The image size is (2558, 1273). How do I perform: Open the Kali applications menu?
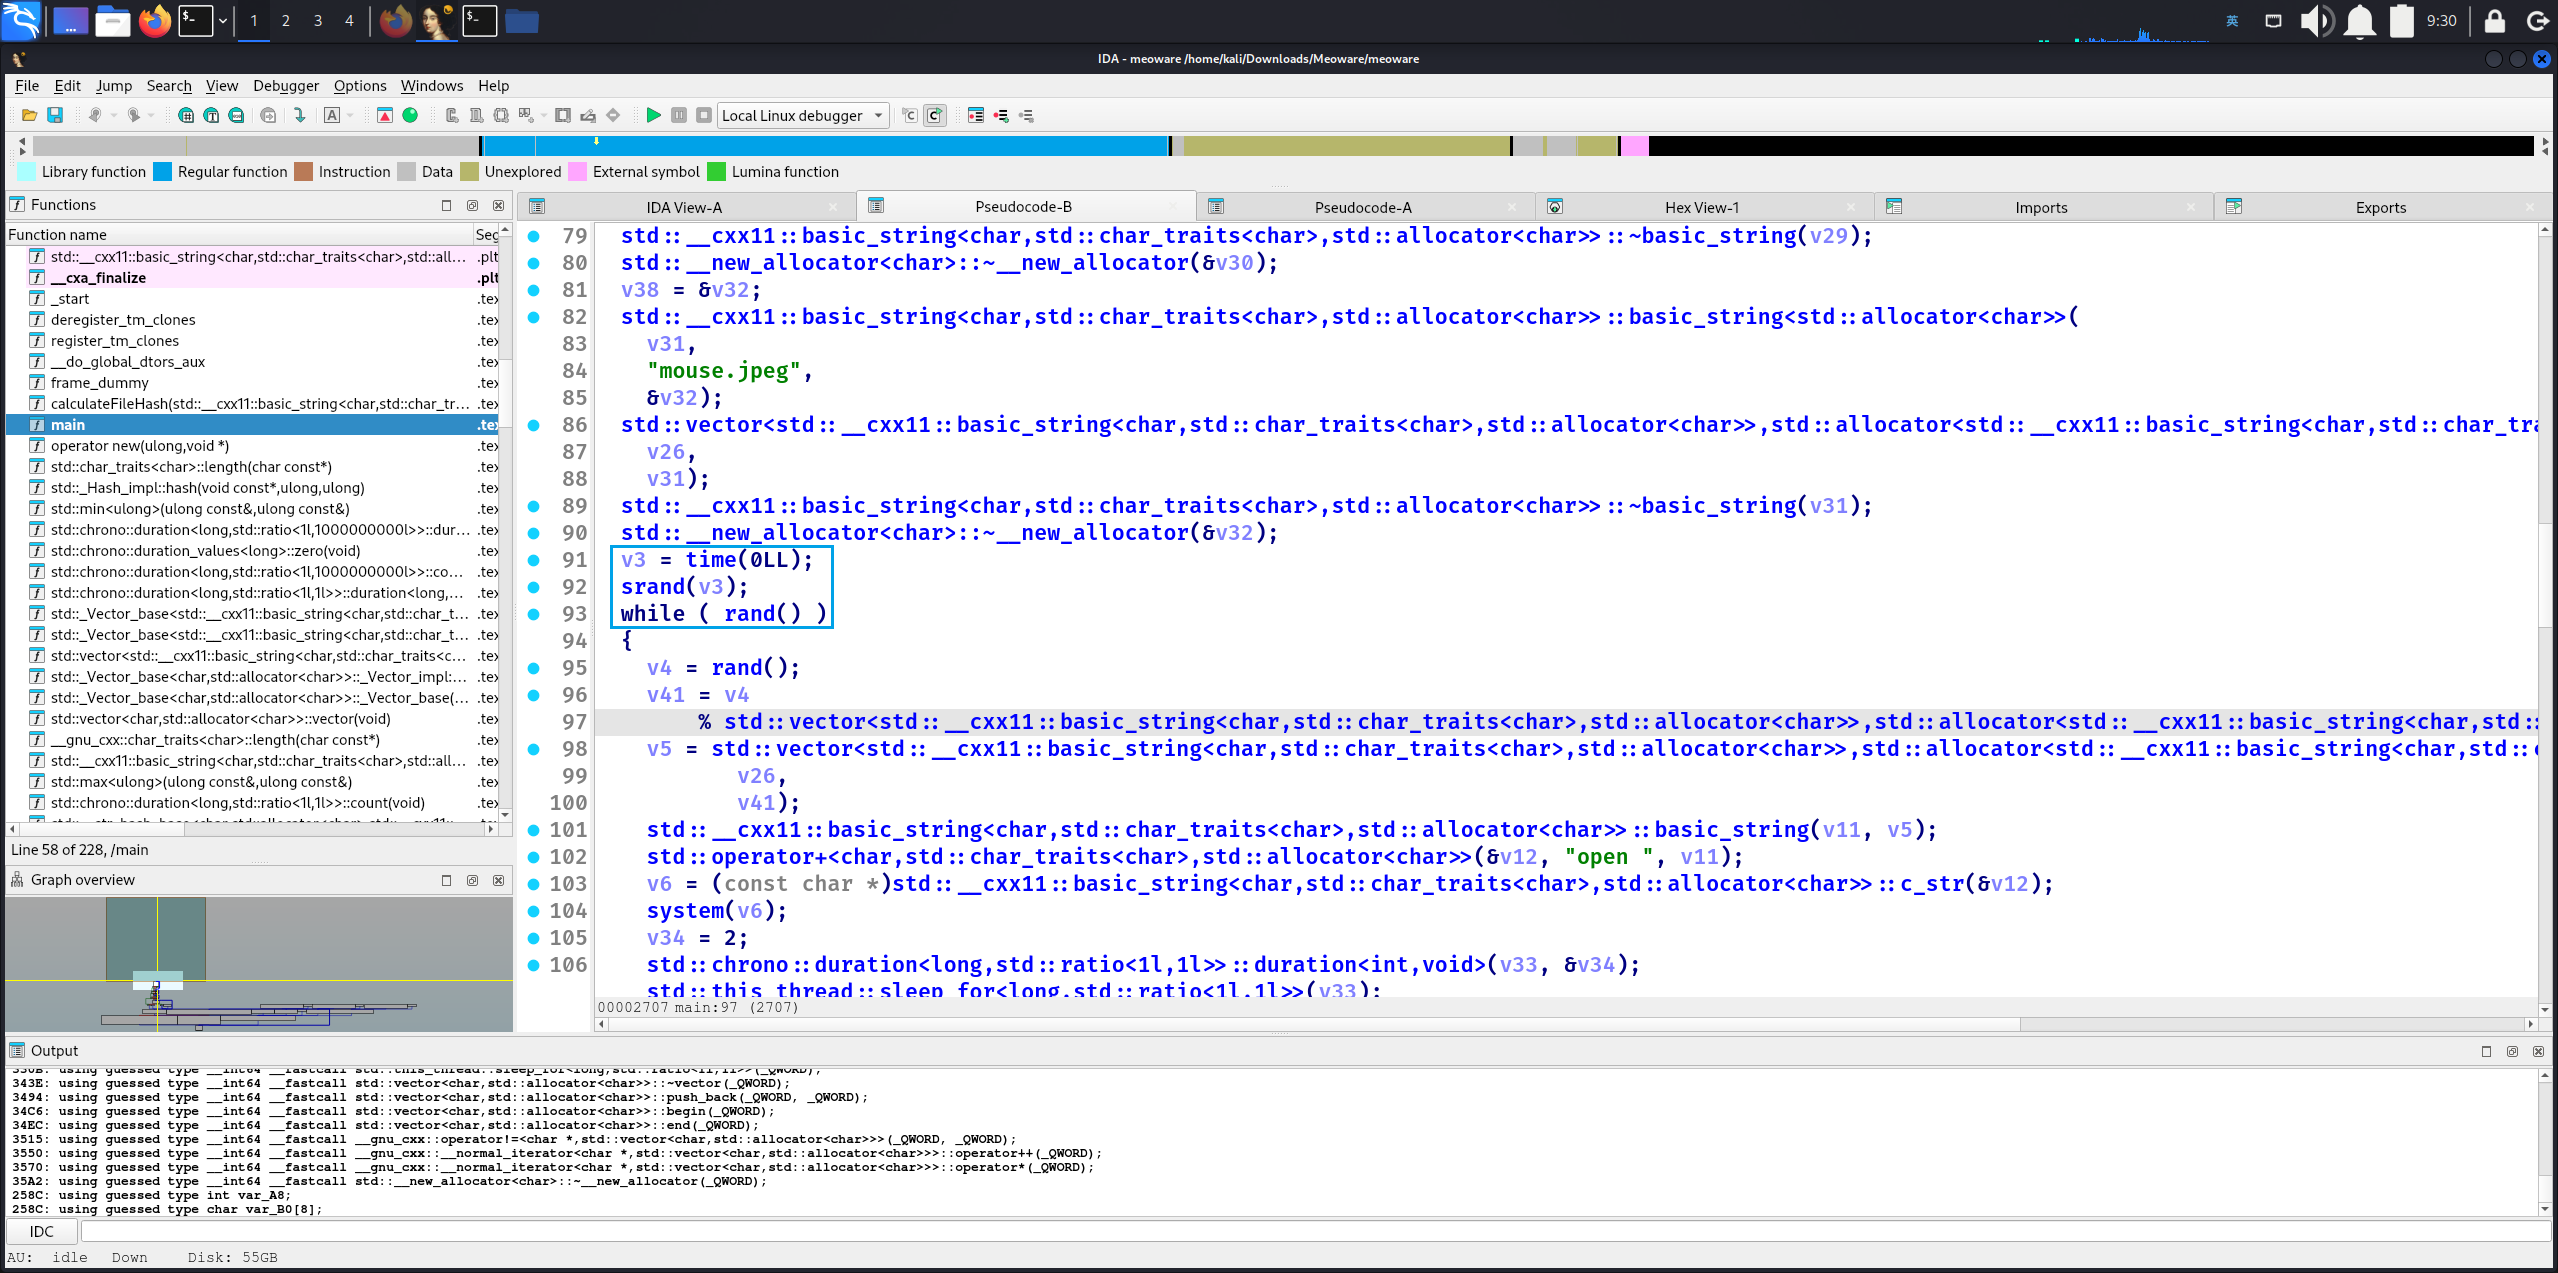pyautogui.click(x=21, y=20)
